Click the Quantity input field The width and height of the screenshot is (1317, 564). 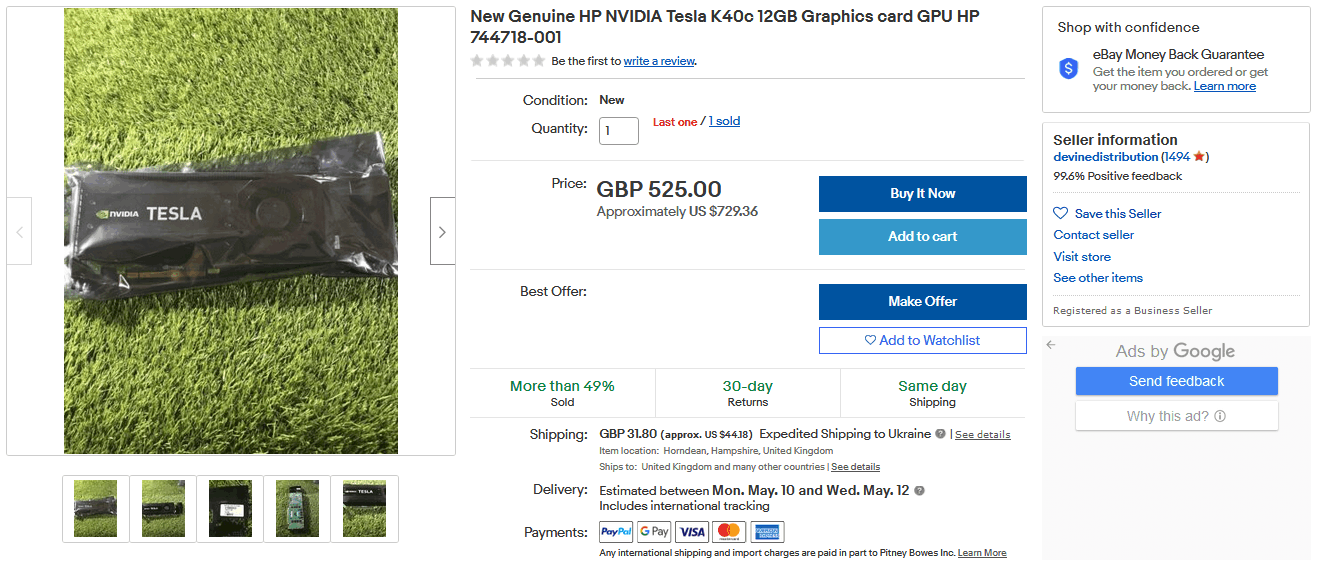click(x=618, y=131)
